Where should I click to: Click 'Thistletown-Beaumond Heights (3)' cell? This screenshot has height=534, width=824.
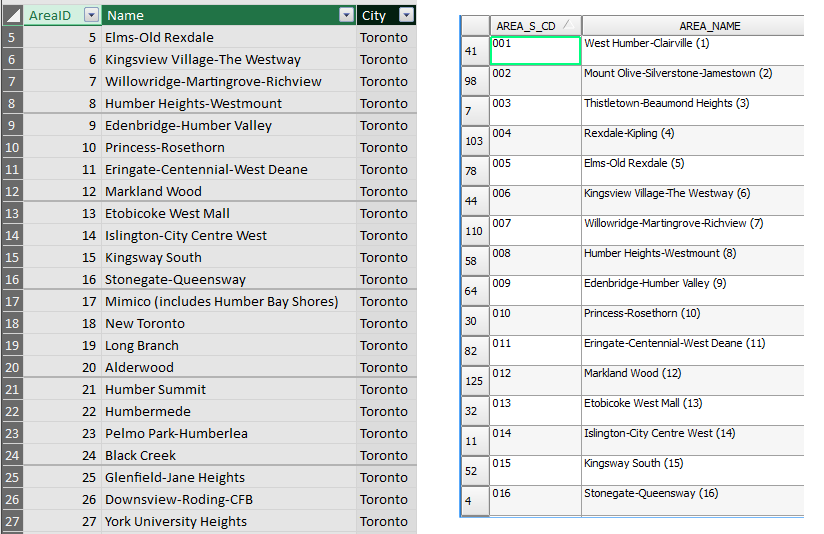(693, 110)
